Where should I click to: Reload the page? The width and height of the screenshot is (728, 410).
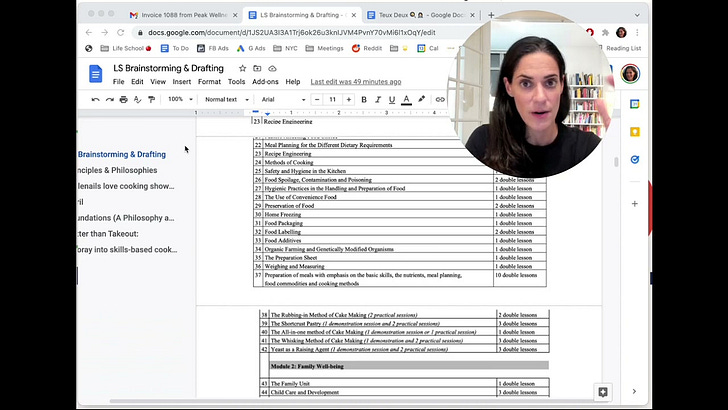click(121, 33)
